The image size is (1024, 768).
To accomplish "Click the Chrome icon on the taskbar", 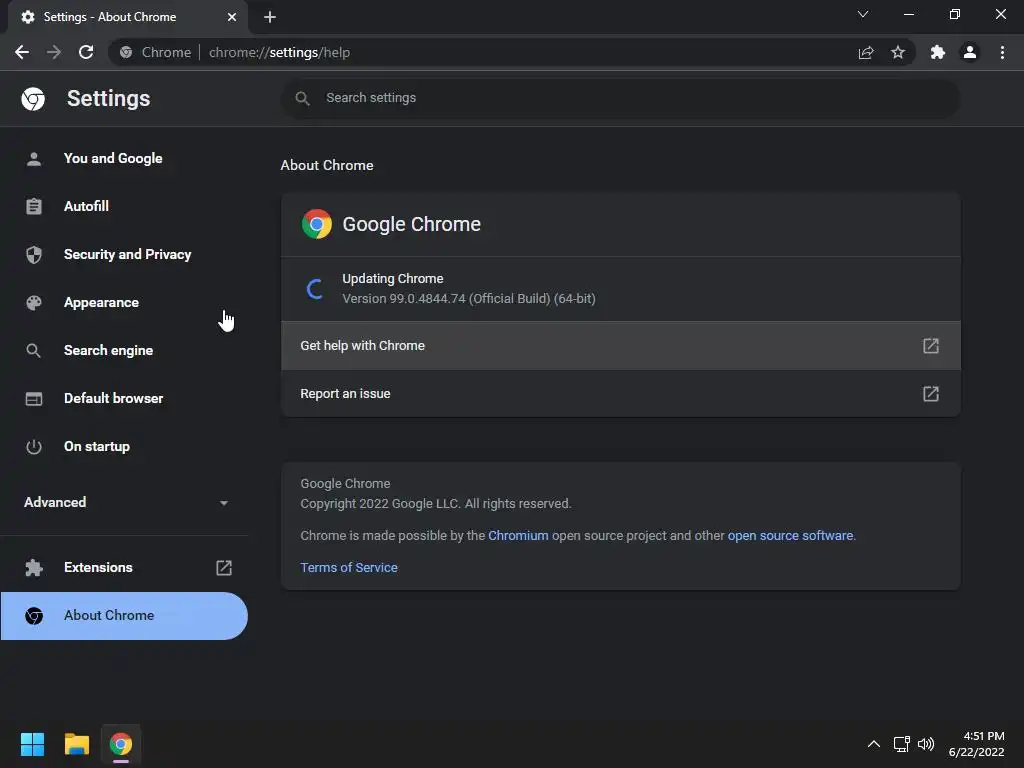I will 121,744.
